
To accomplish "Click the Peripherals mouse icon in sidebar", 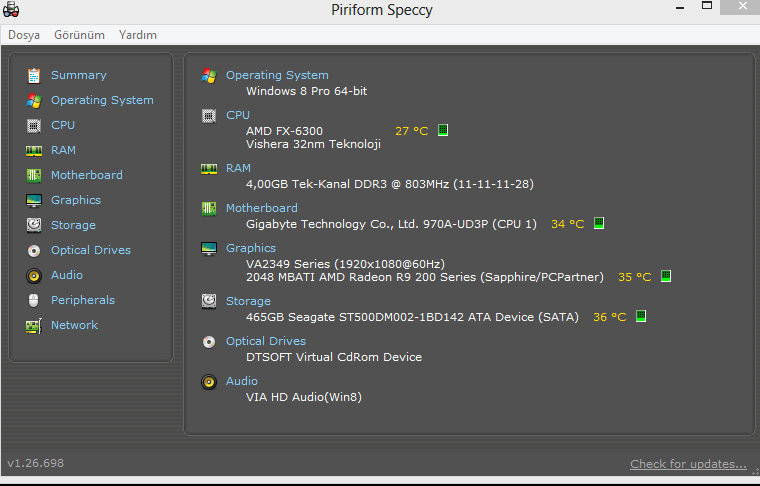I will pos(33,300).
